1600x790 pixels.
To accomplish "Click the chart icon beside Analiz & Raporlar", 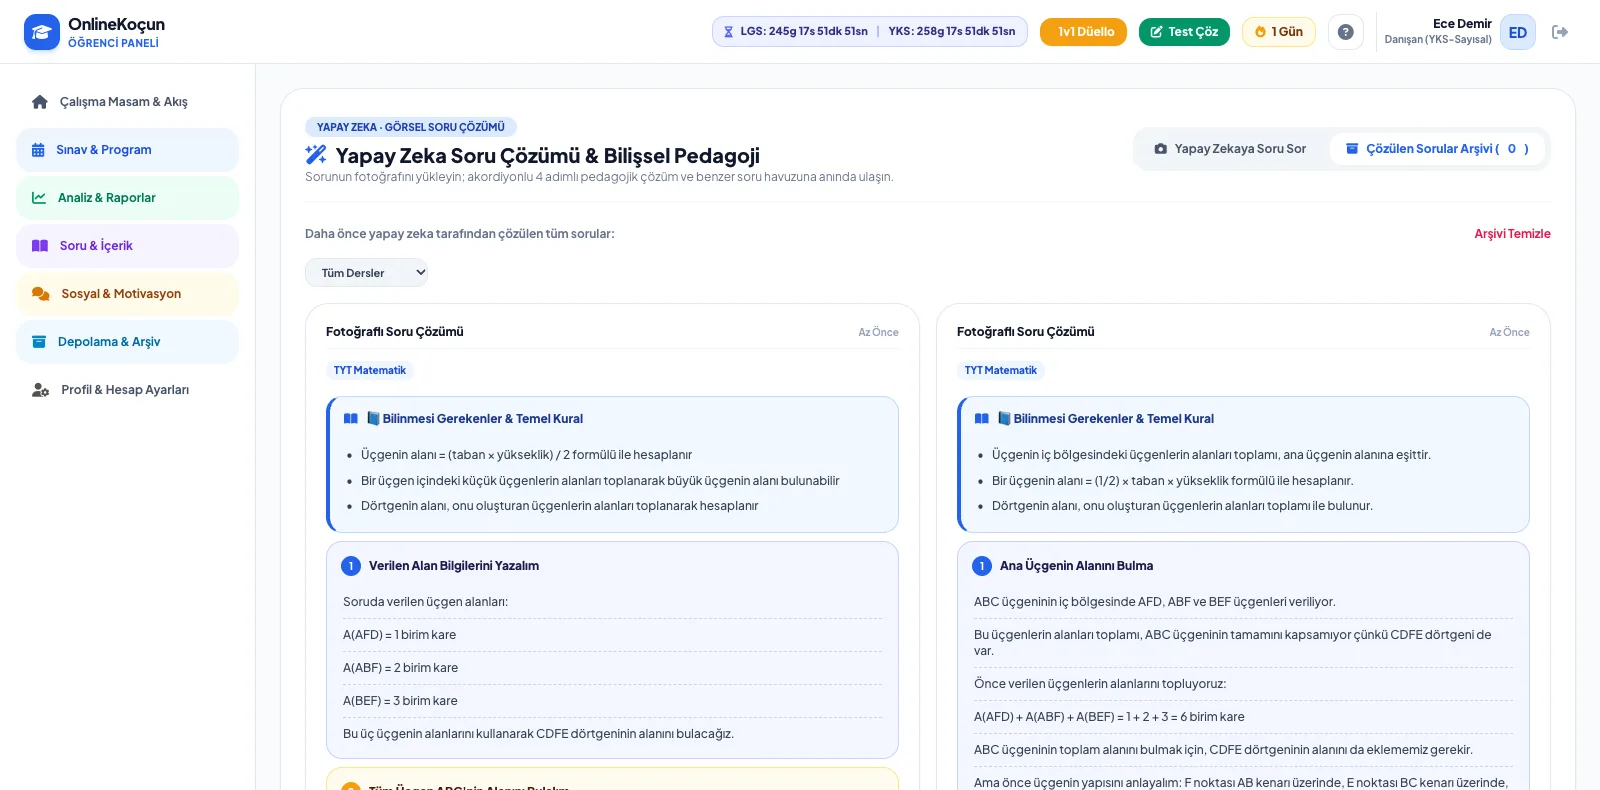I will pos(39,198).
